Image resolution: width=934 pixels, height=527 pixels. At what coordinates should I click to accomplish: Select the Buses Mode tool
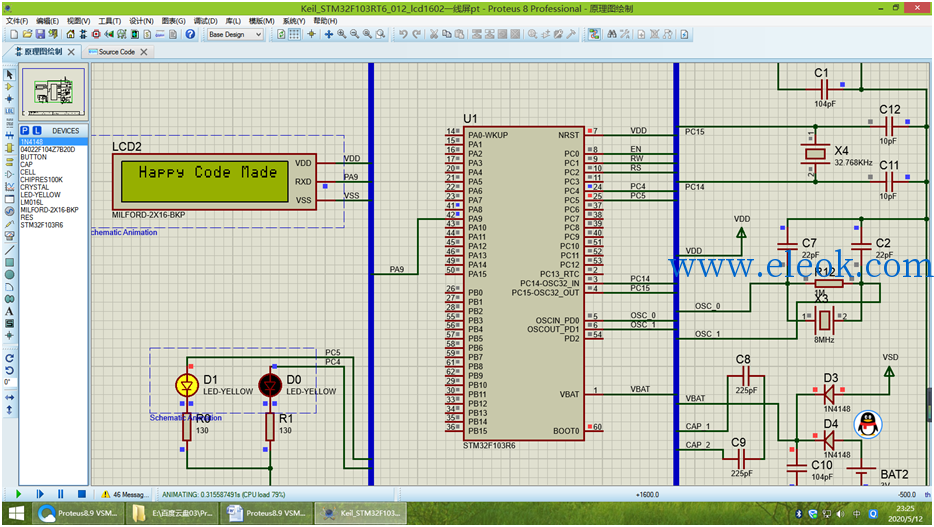(x=10, y=136)
